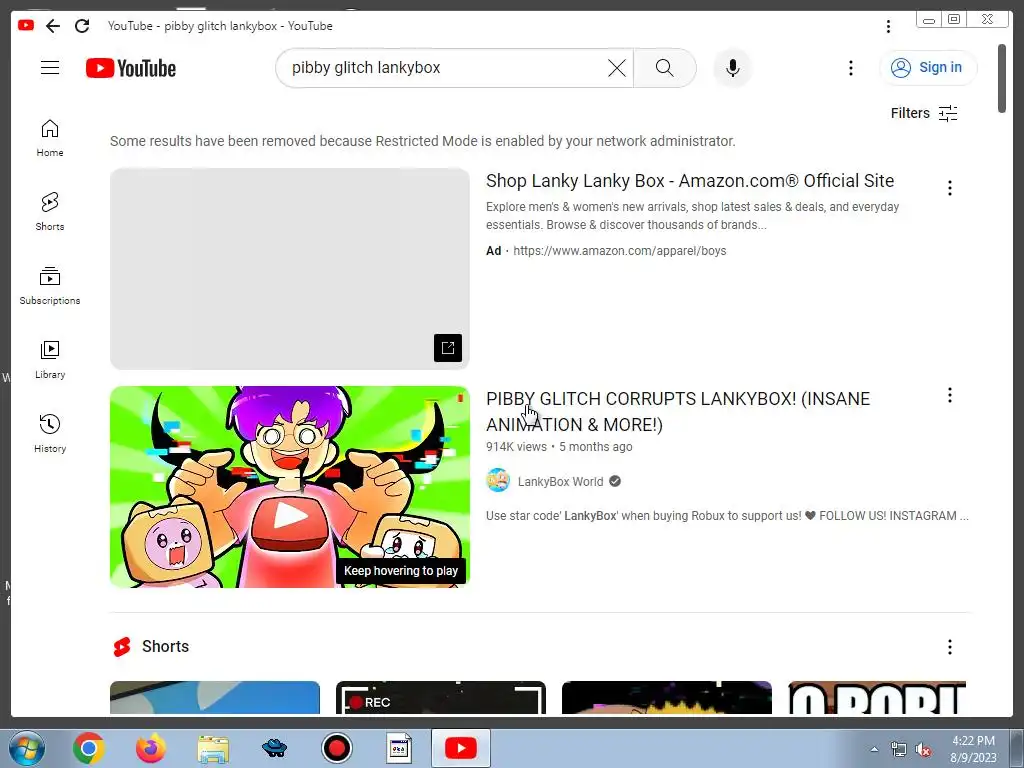The width and height of the screenshot is (1024, 768).
Task: Click the '914K views • 5 months ago' text
Action: tap(559, 447)
